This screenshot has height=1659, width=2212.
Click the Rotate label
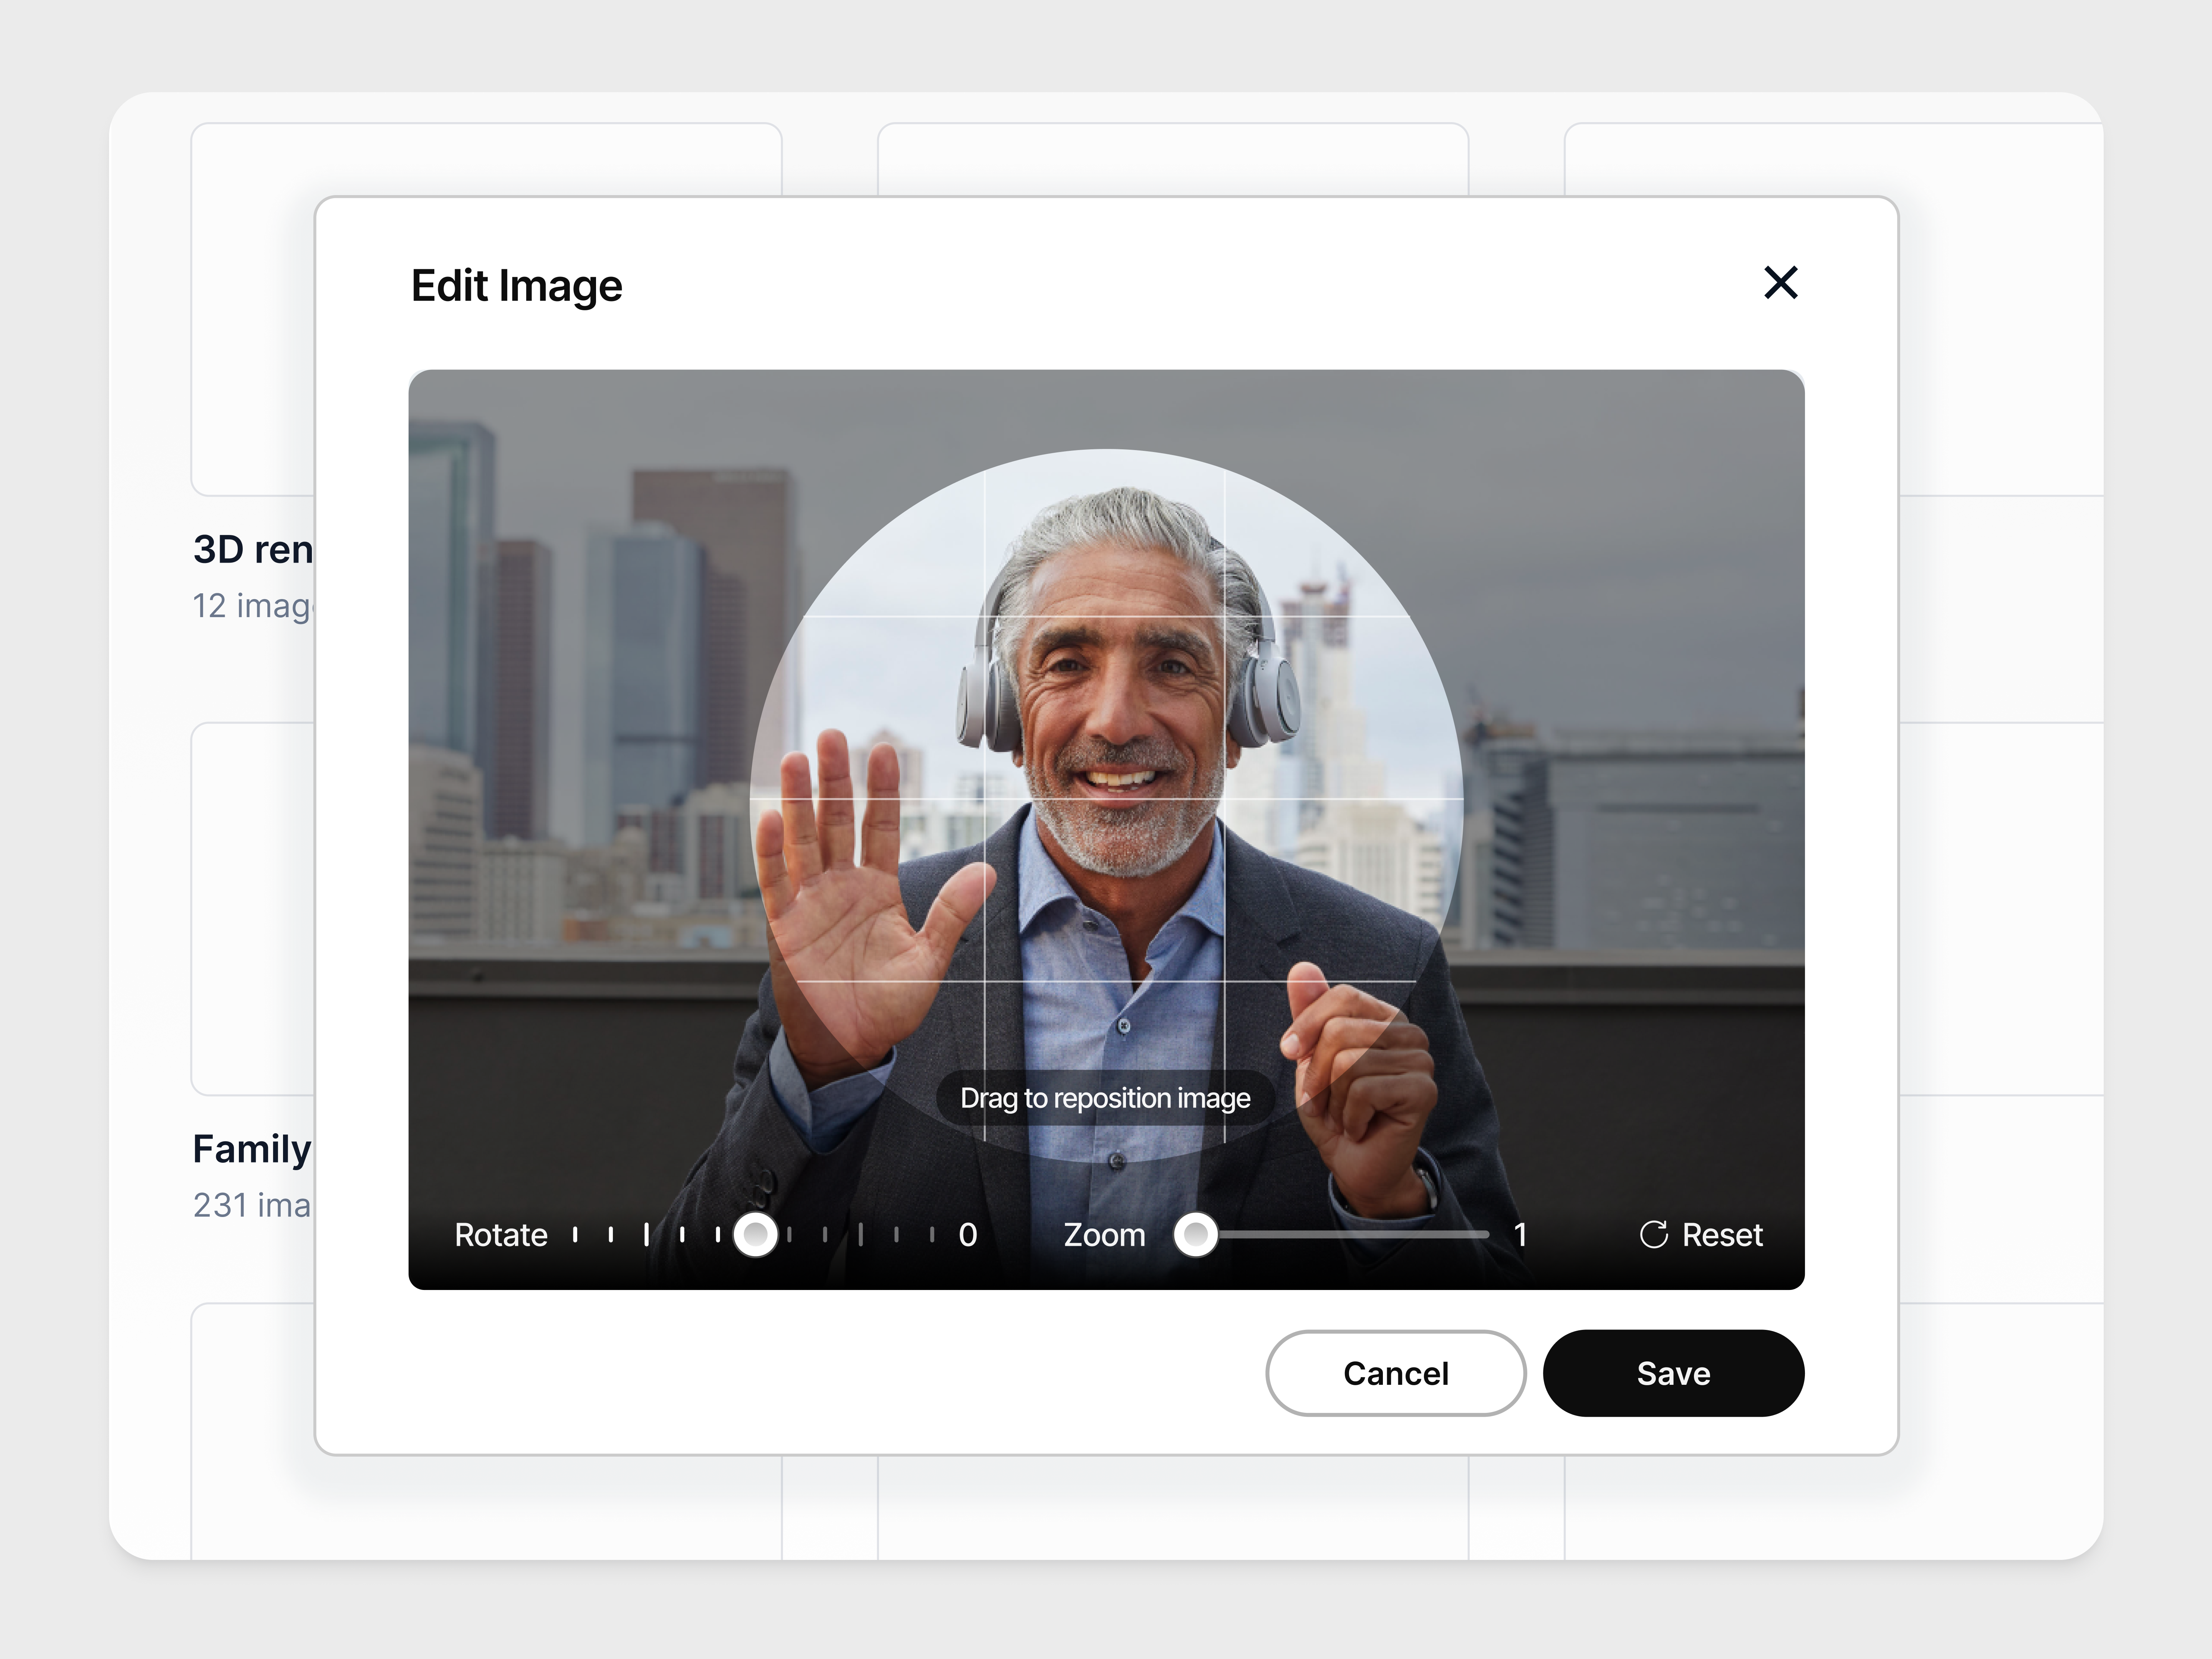click(501, 1235)
